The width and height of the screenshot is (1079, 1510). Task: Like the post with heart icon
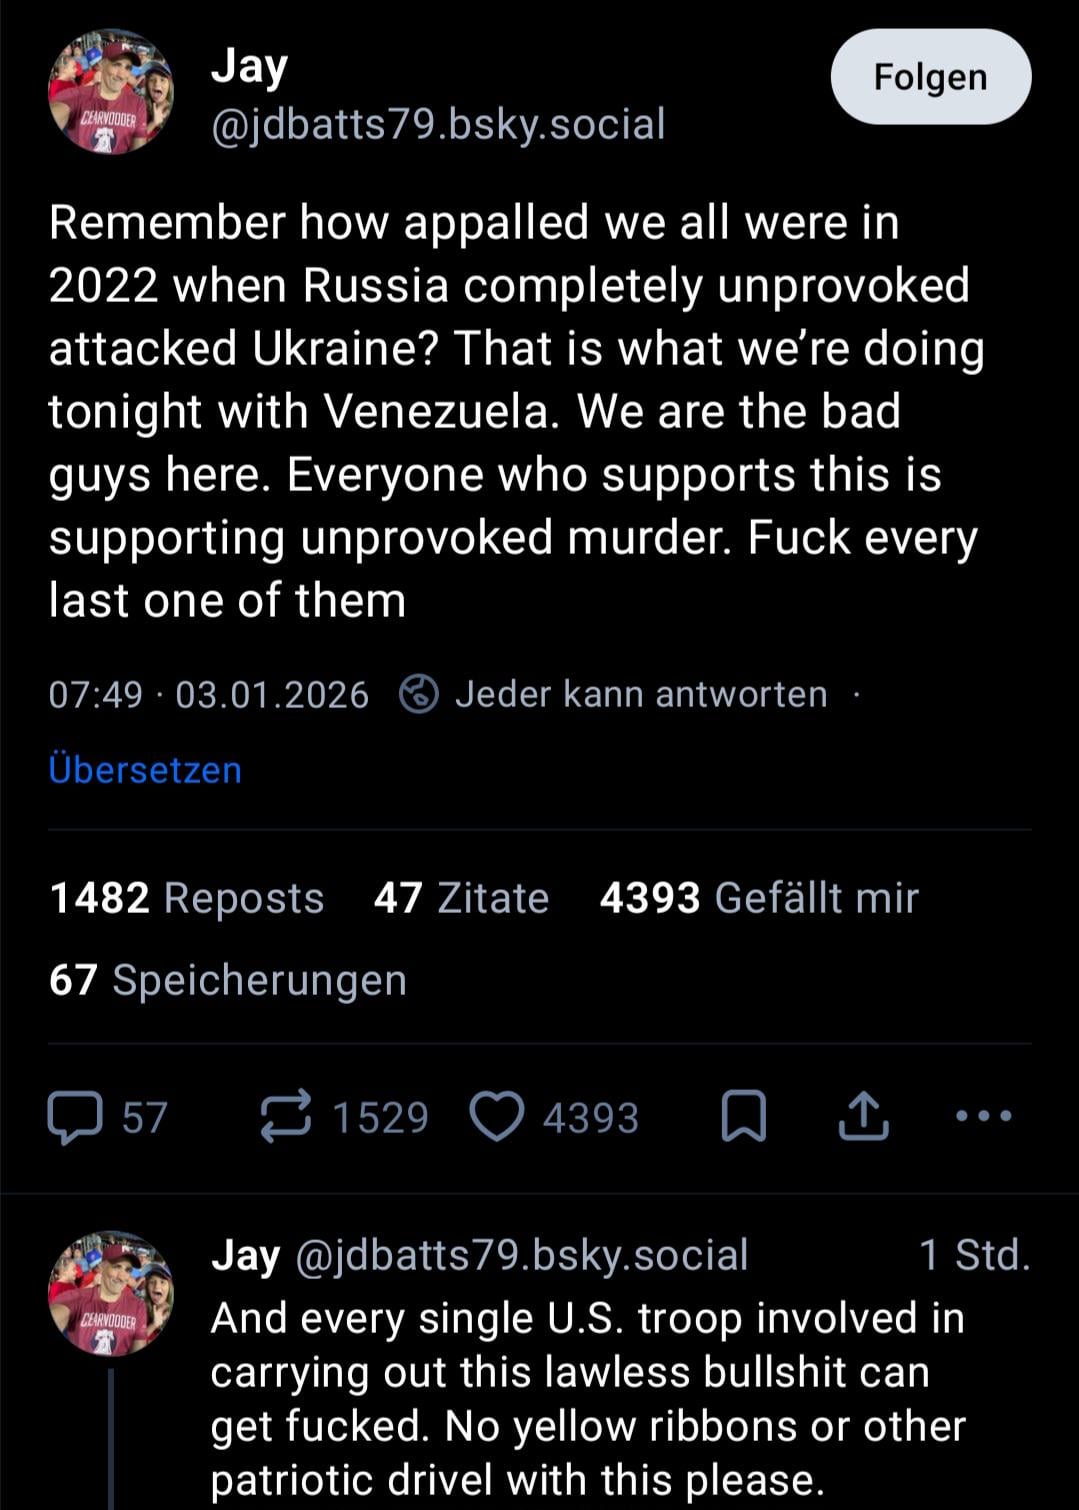click(497, 1117)
